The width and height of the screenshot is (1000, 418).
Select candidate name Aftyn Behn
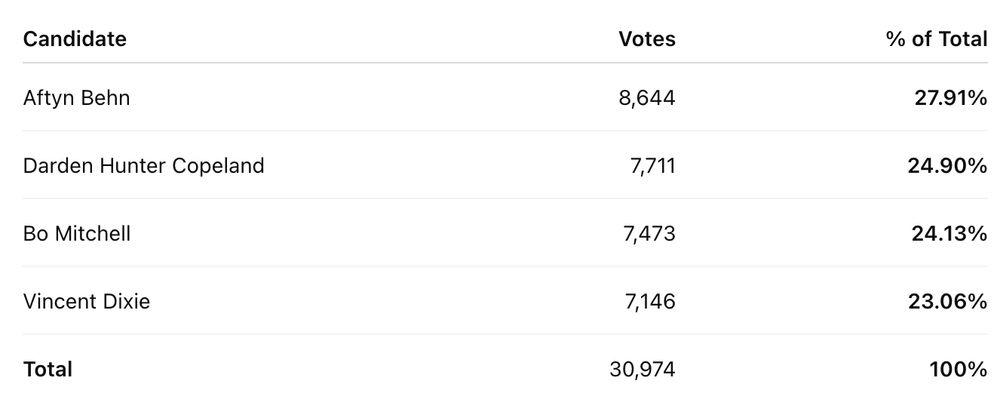pos(76,98)
